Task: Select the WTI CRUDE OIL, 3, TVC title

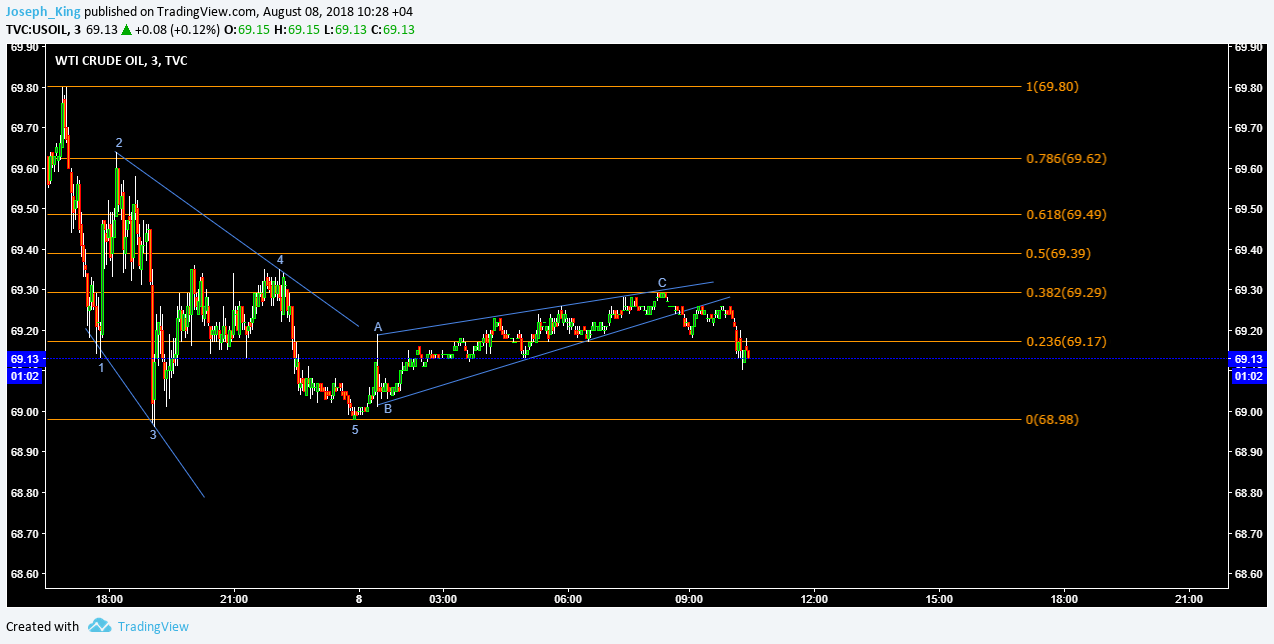Action: tap(120, 60)
